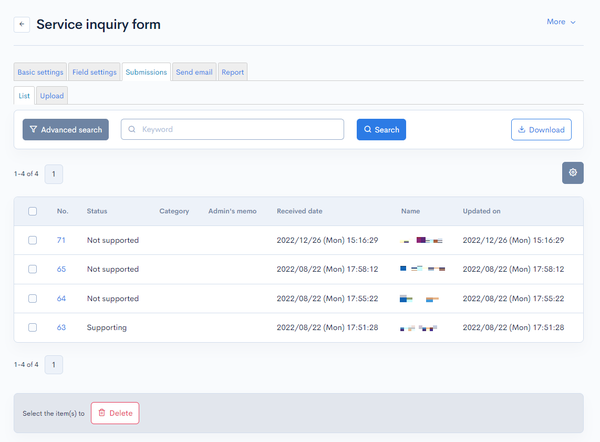Switch to the Basic settings tab
The image size is (600, 442).
pos(40,72)
